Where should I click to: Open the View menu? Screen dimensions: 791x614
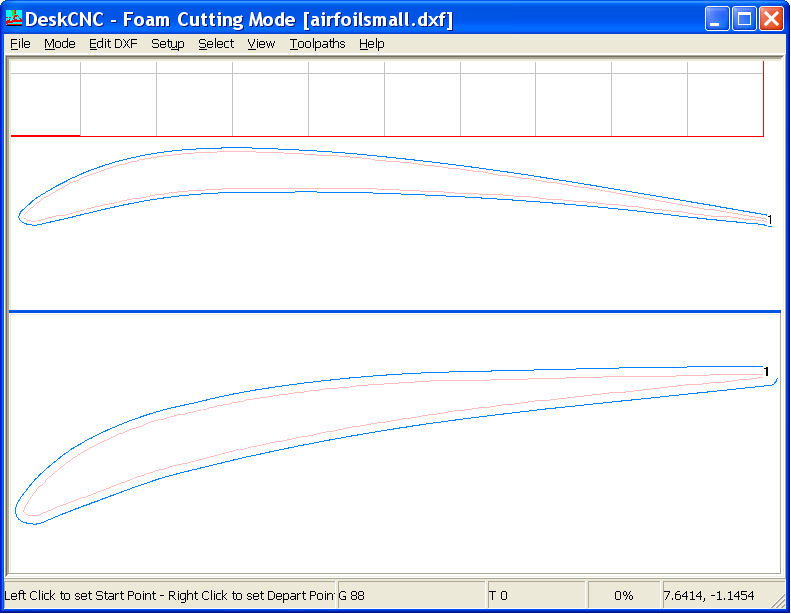(x=261, y=44)
